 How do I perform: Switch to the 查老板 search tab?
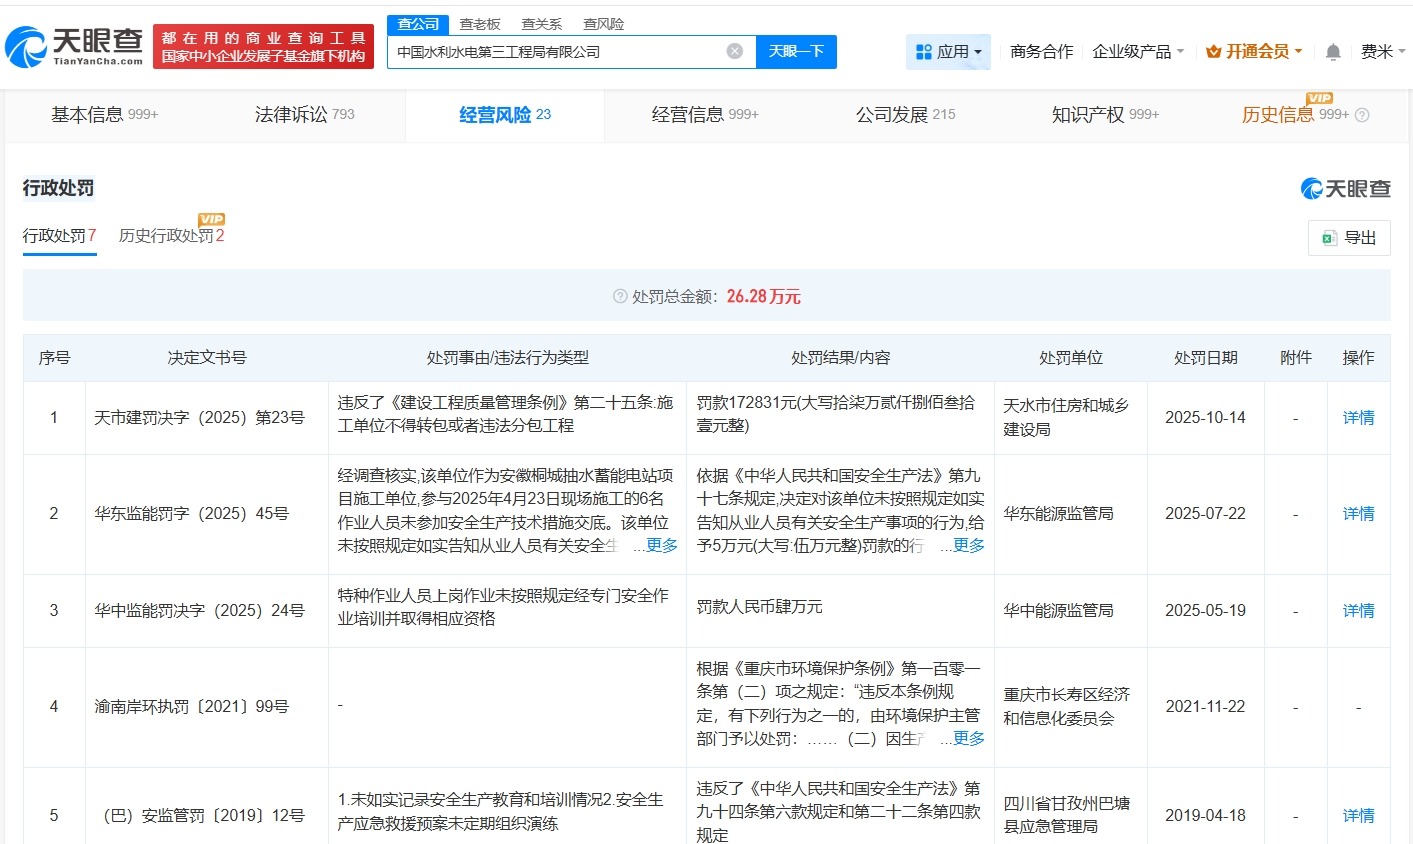[x=478, y=23]
